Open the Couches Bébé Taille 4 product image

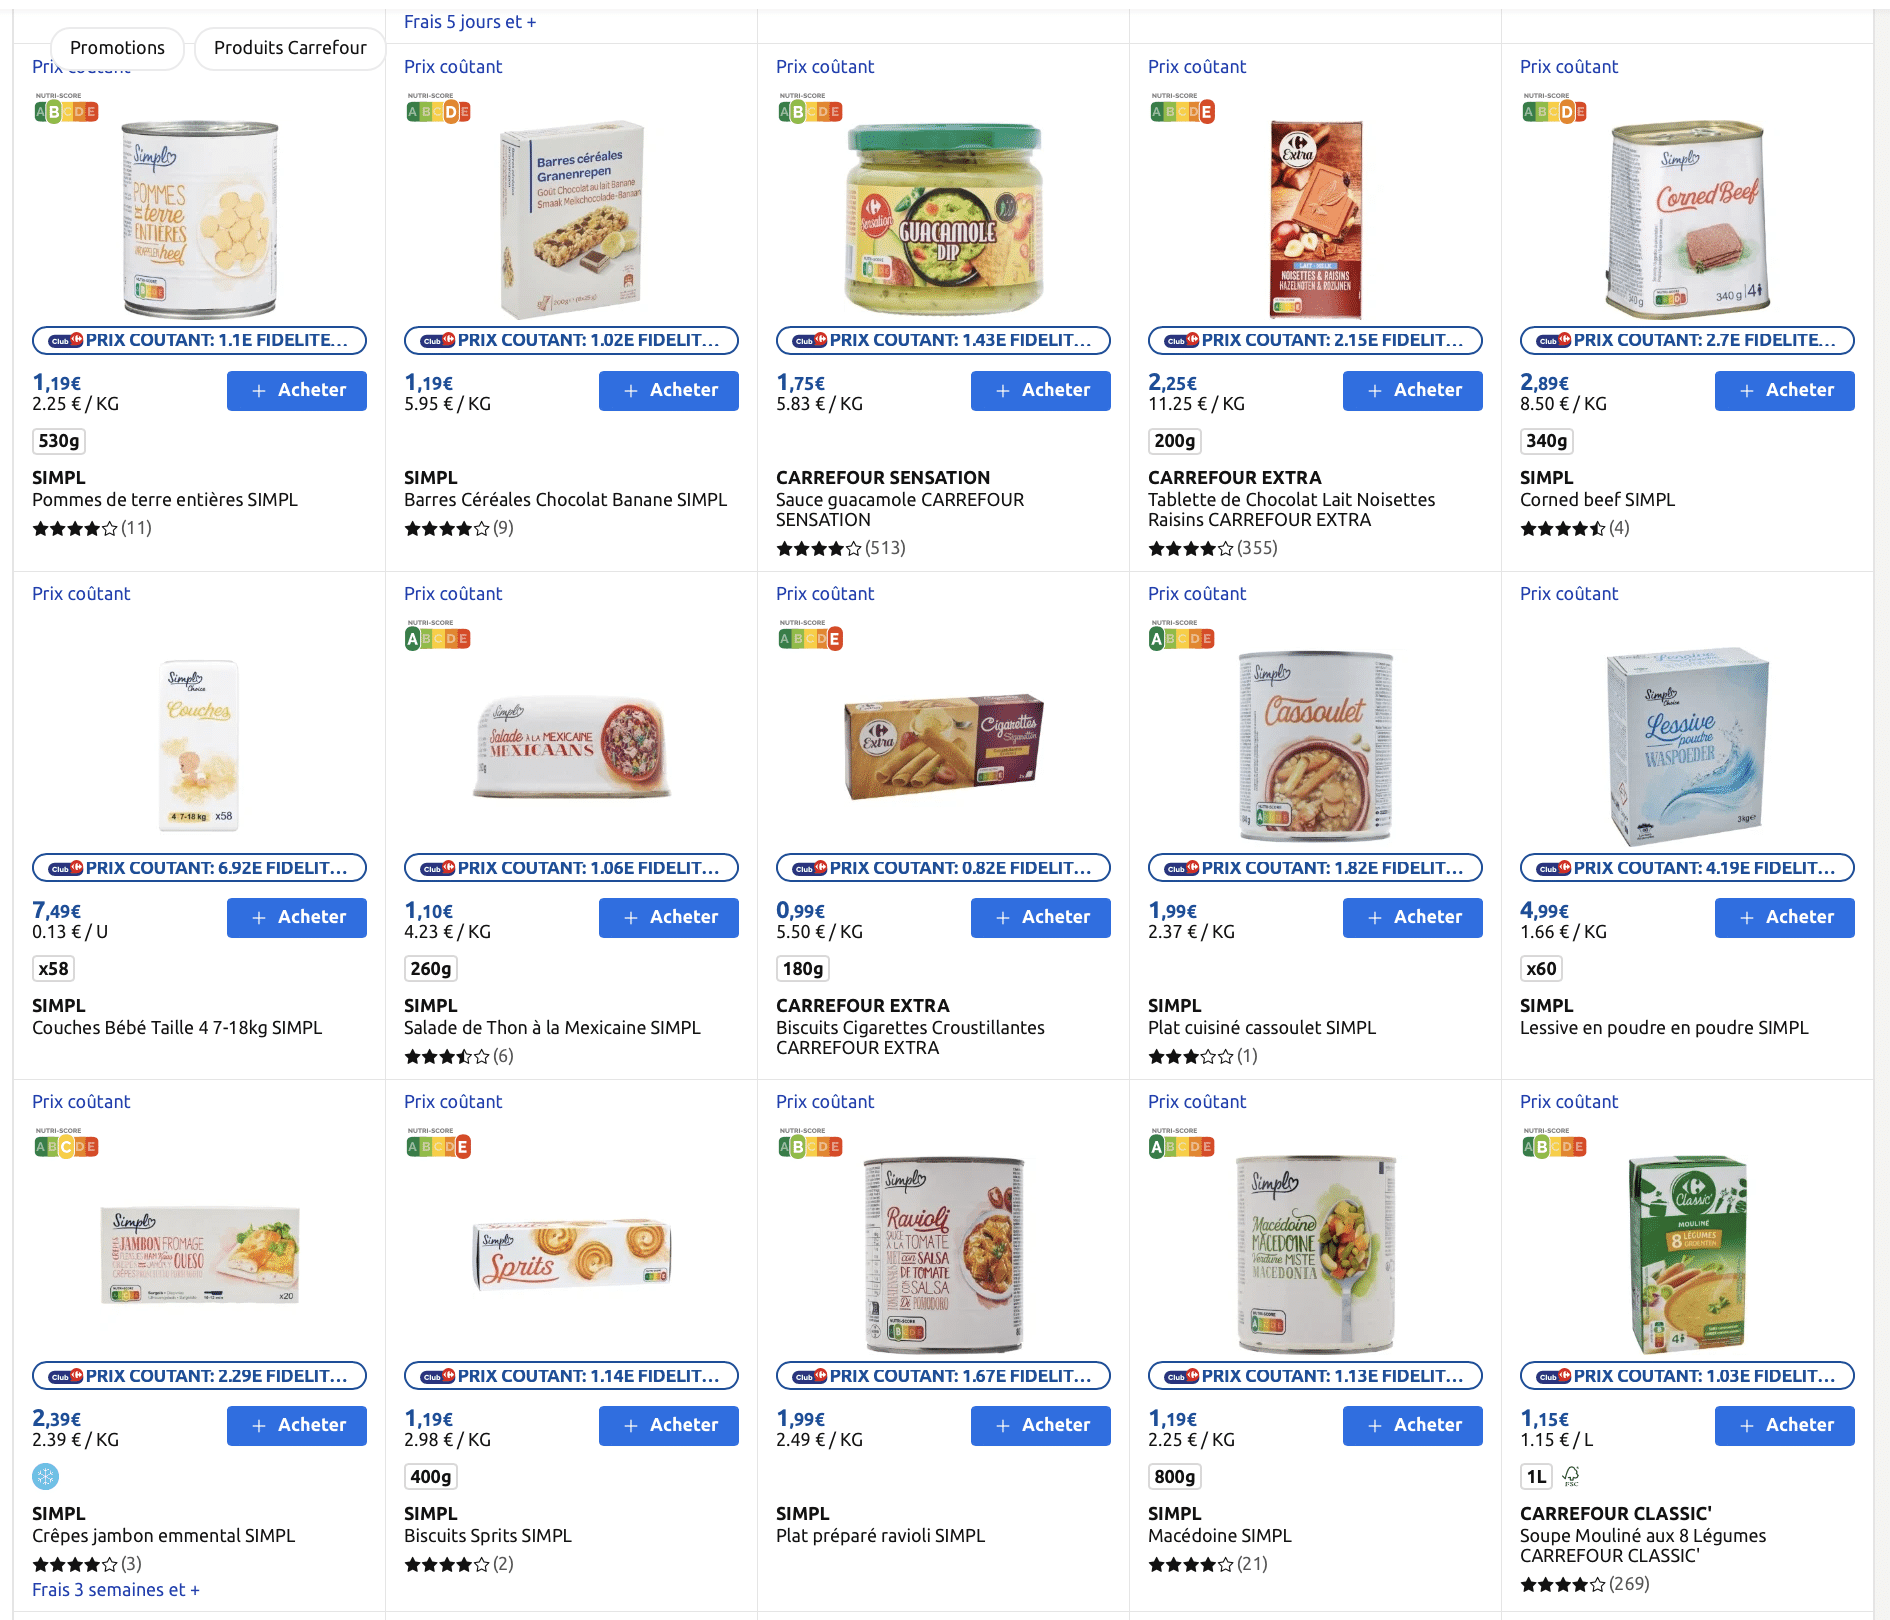(199, 745)
